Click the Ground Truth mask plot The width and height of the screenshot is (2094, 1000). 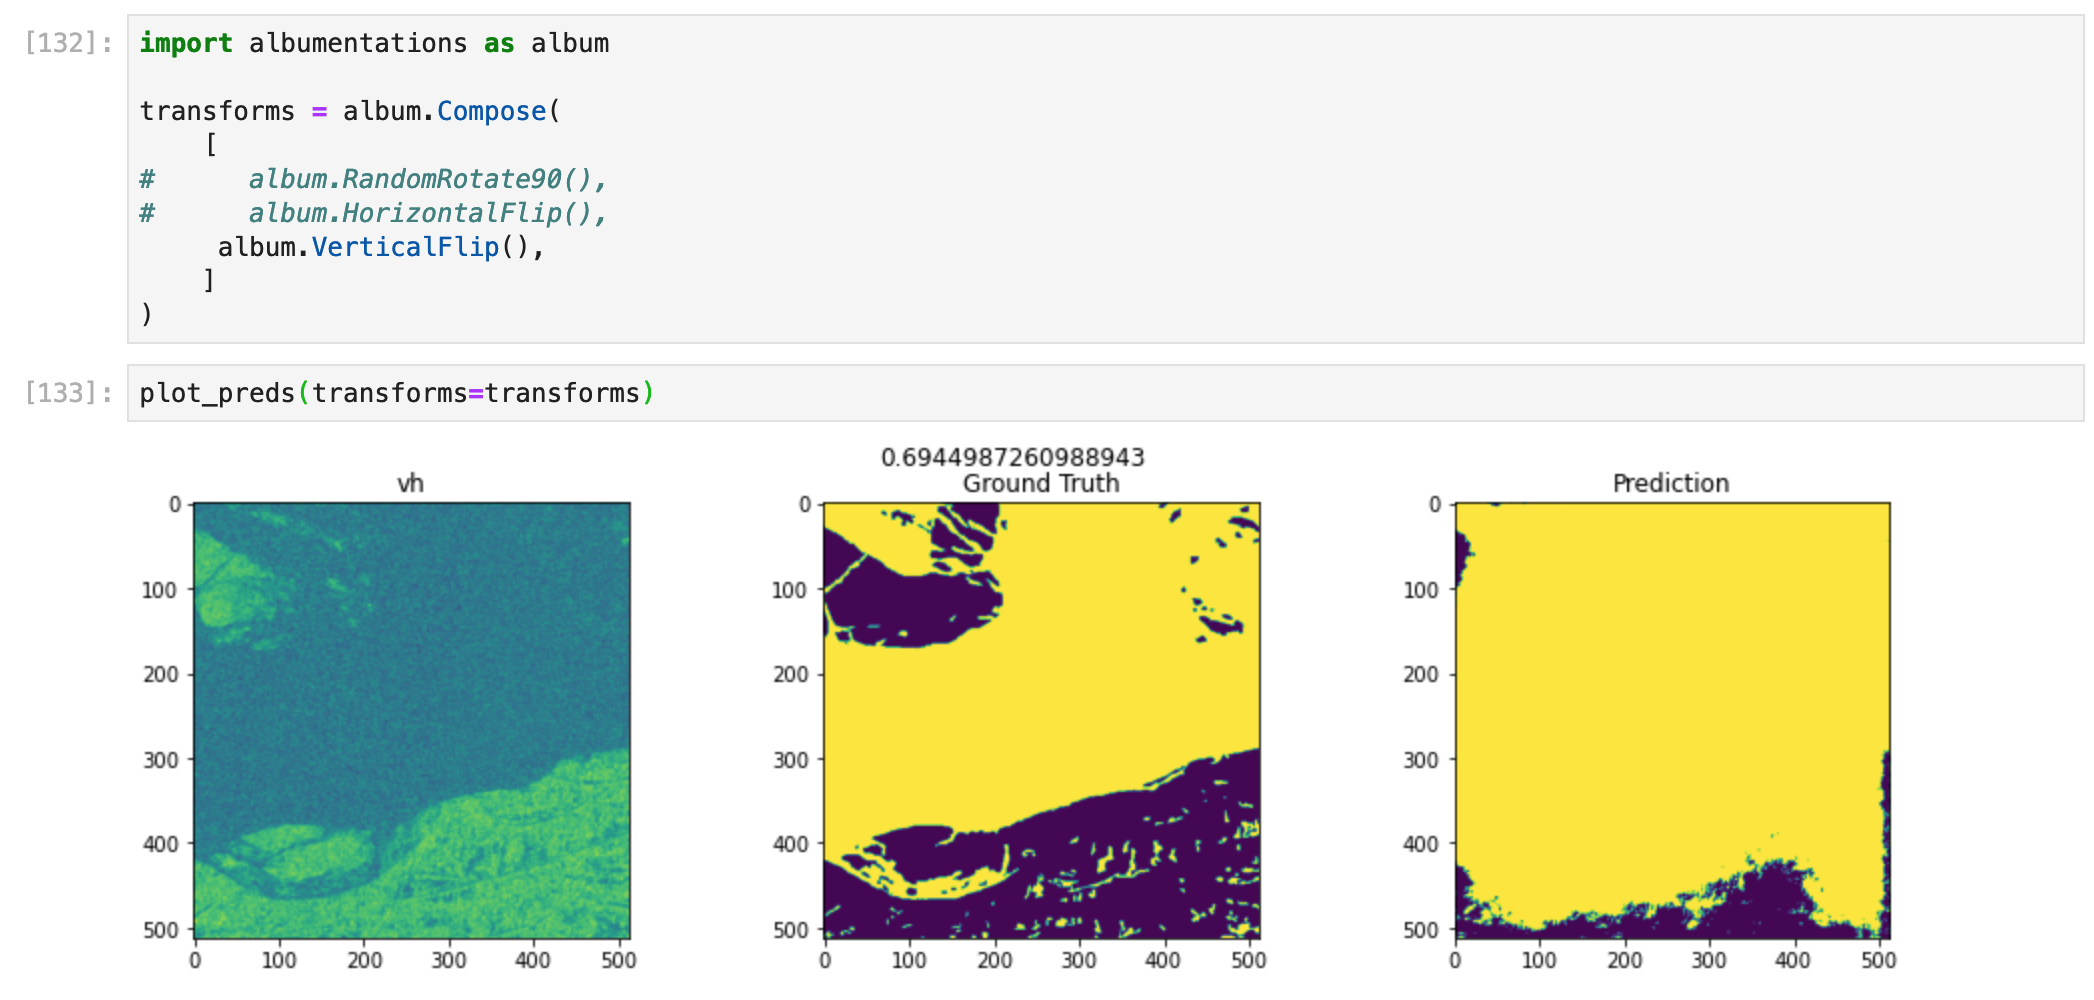(x=1042, y=720)
